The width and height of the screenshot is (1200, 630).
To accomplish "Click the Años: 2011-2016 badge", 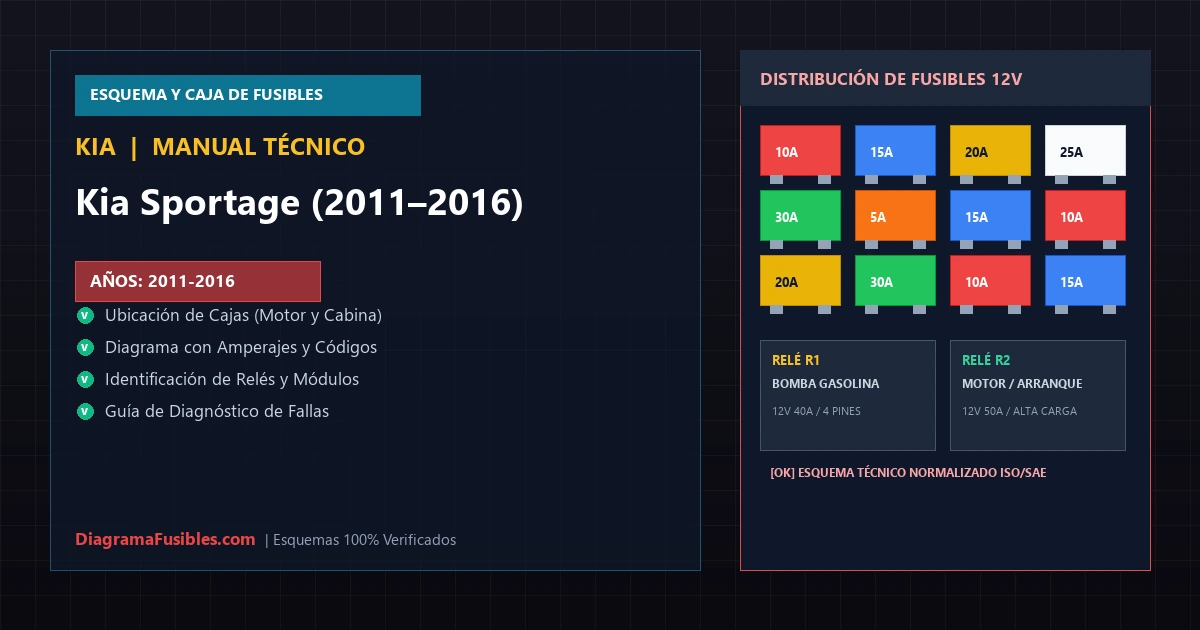I will point(198,281).
